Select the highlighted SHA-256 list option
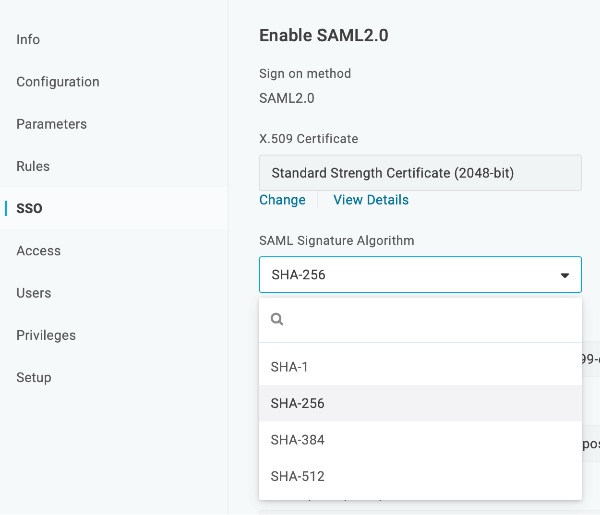Screen dimensions: 600x515 (x=298, y=404)
